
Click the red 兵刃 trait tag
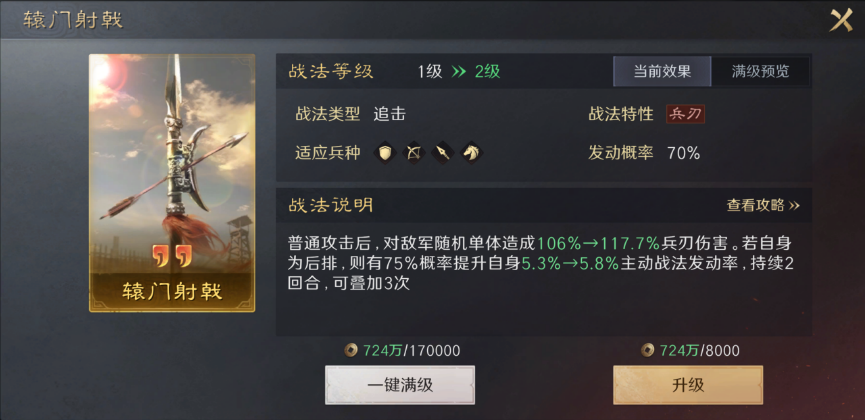click(685, 114)
